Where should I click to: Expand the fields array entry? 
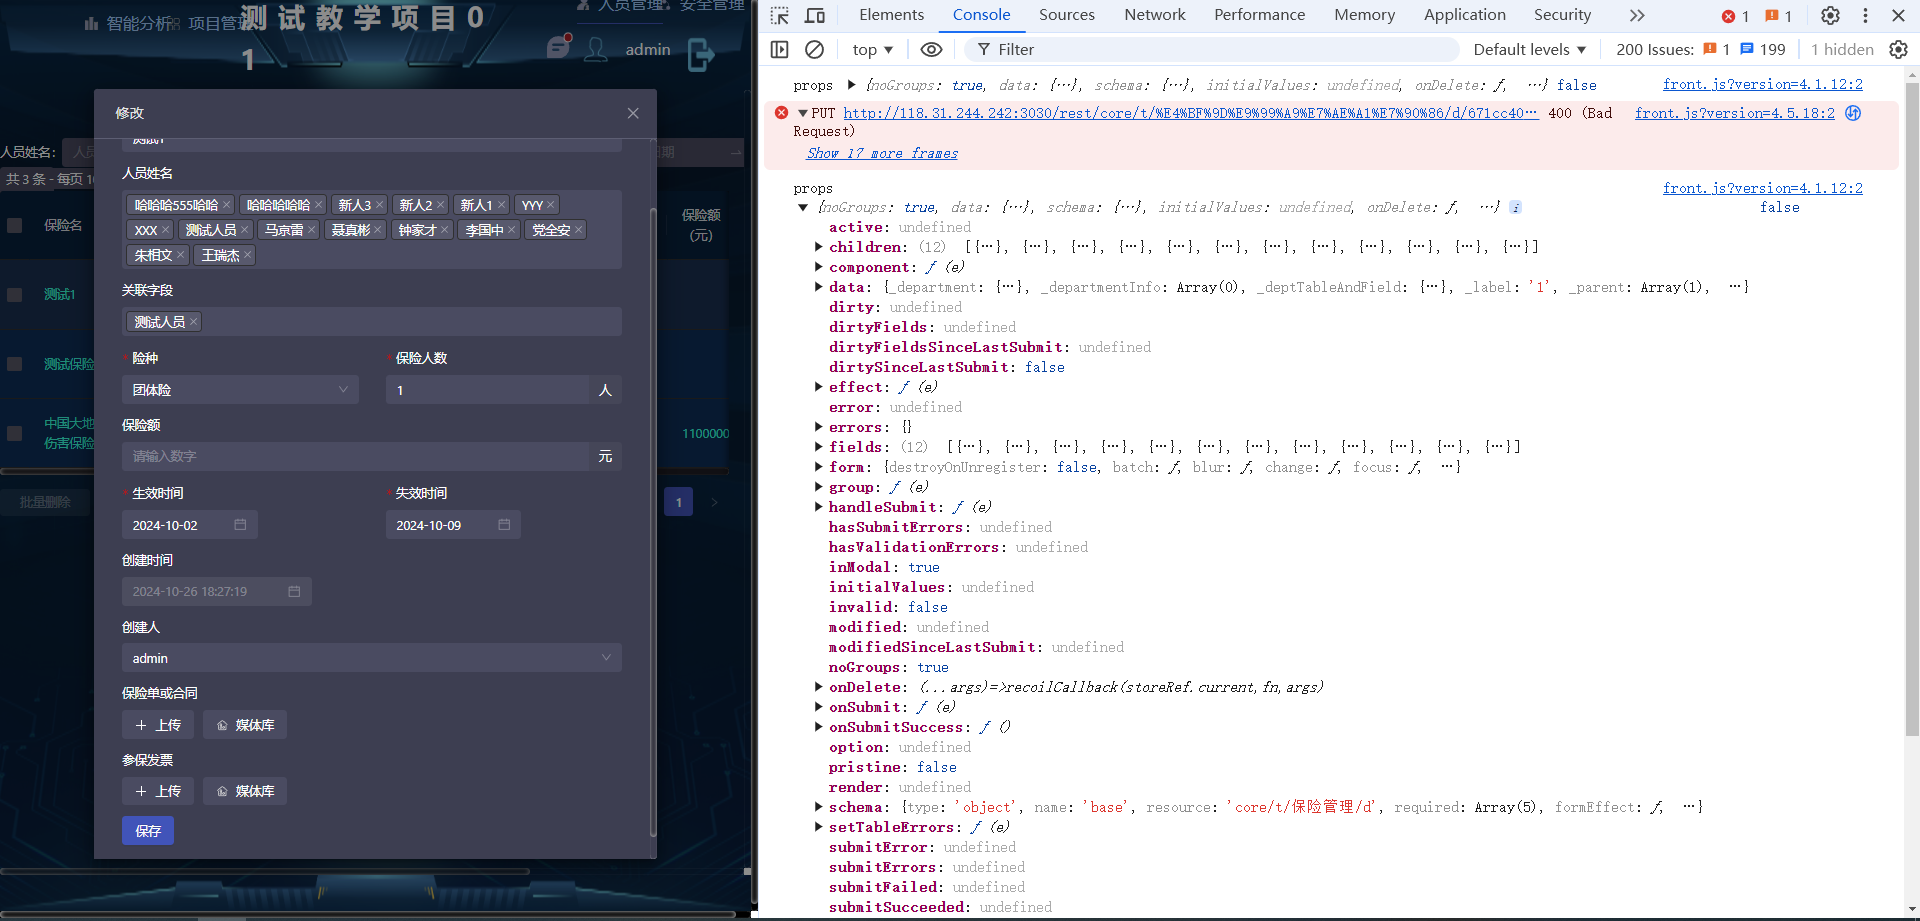[x=819, y=447]
